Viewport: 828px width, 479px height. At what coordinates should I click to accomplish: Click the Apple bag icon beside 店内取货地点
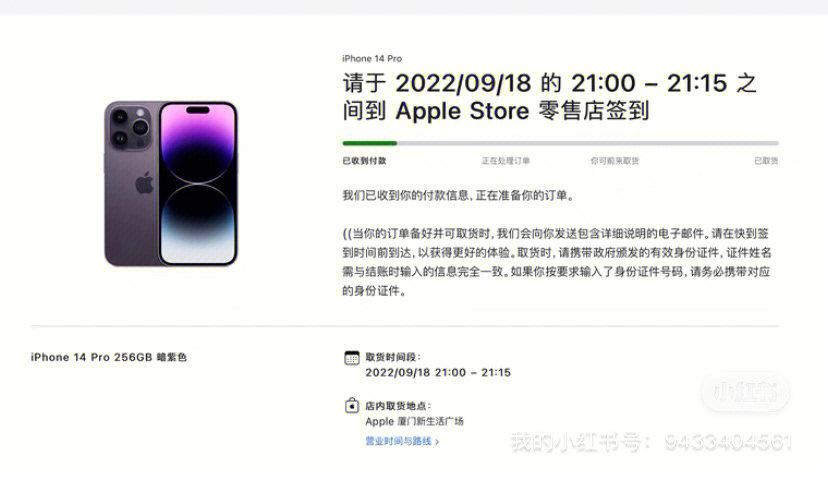pos(352,406)
